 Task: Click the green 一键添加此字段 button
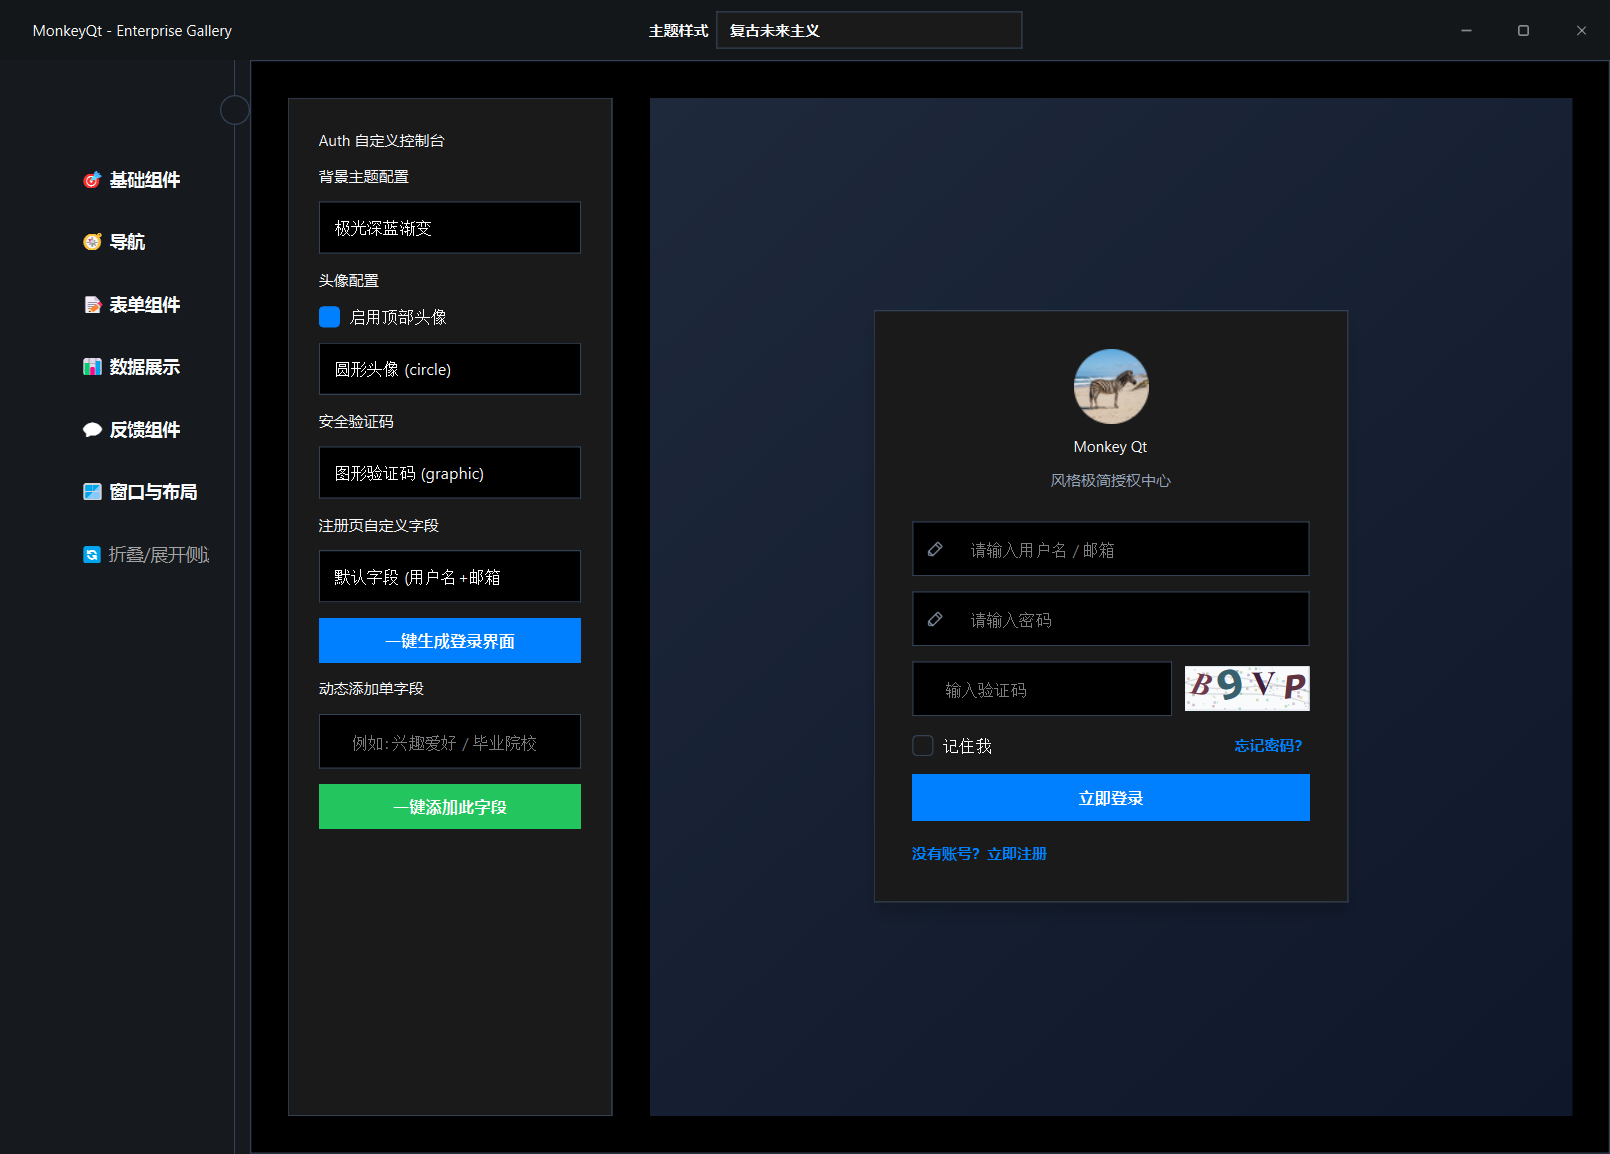point(450,807)
